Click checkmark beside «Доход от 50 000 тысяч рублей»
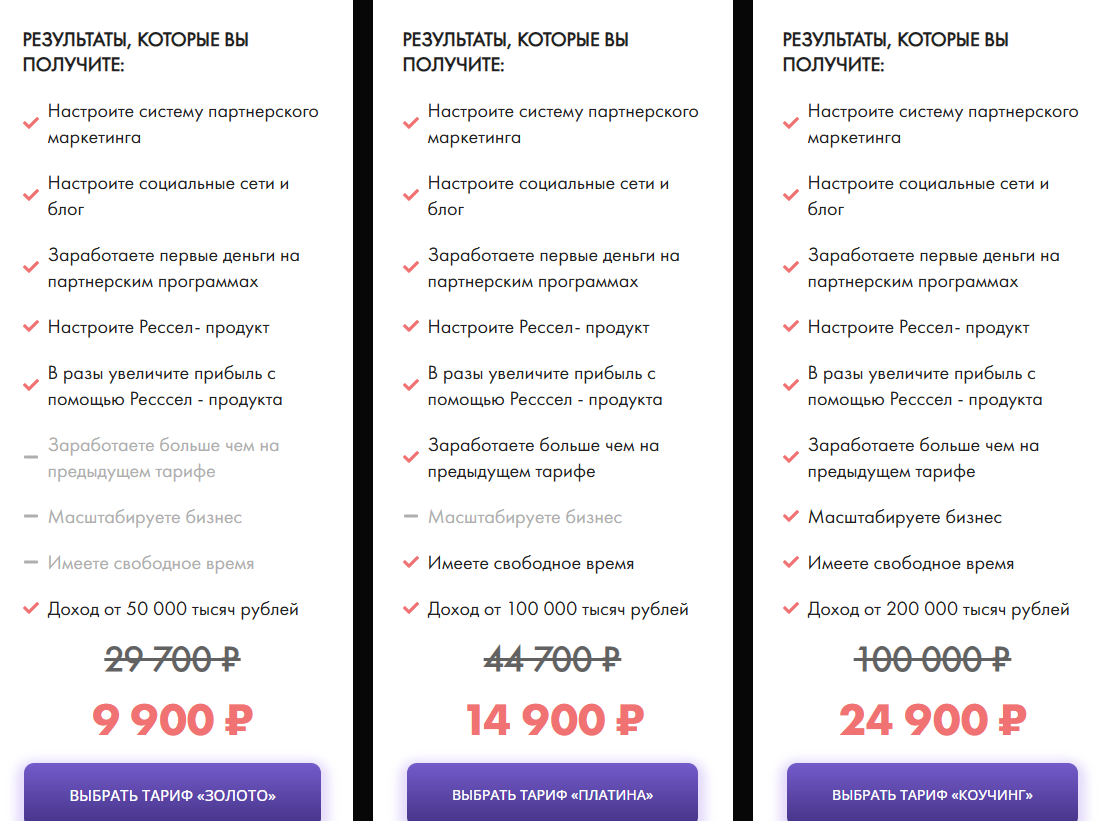Image resolution: width=1104 pixels, height=821 pixels. [x=31, y=608]
